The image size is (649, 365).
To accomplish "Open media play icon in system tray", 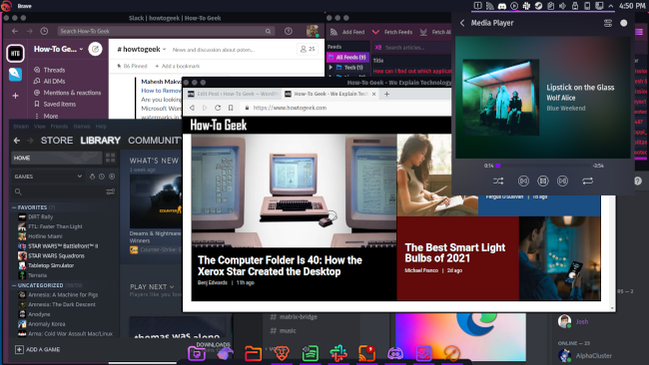I will (514, 6).
